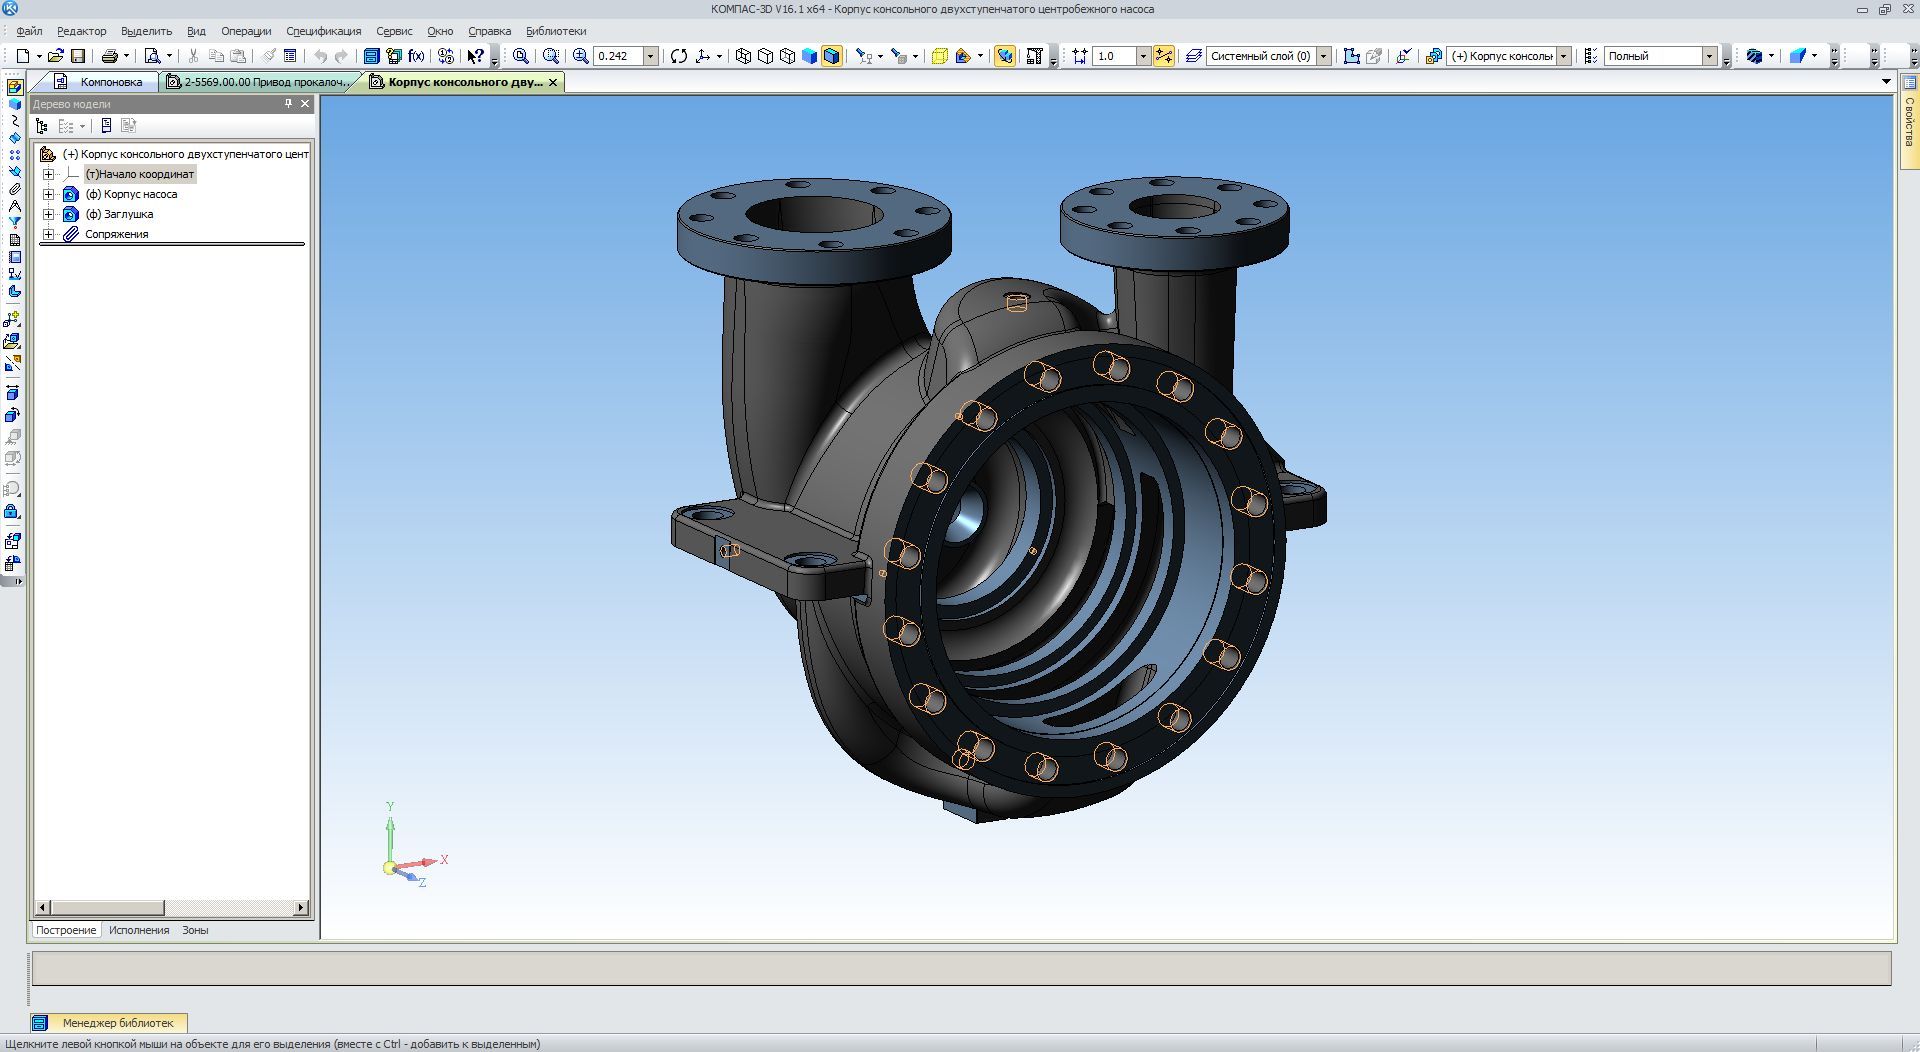
Task: Toggle shaded with edges display mode
Action: click(x=831, y=56)
